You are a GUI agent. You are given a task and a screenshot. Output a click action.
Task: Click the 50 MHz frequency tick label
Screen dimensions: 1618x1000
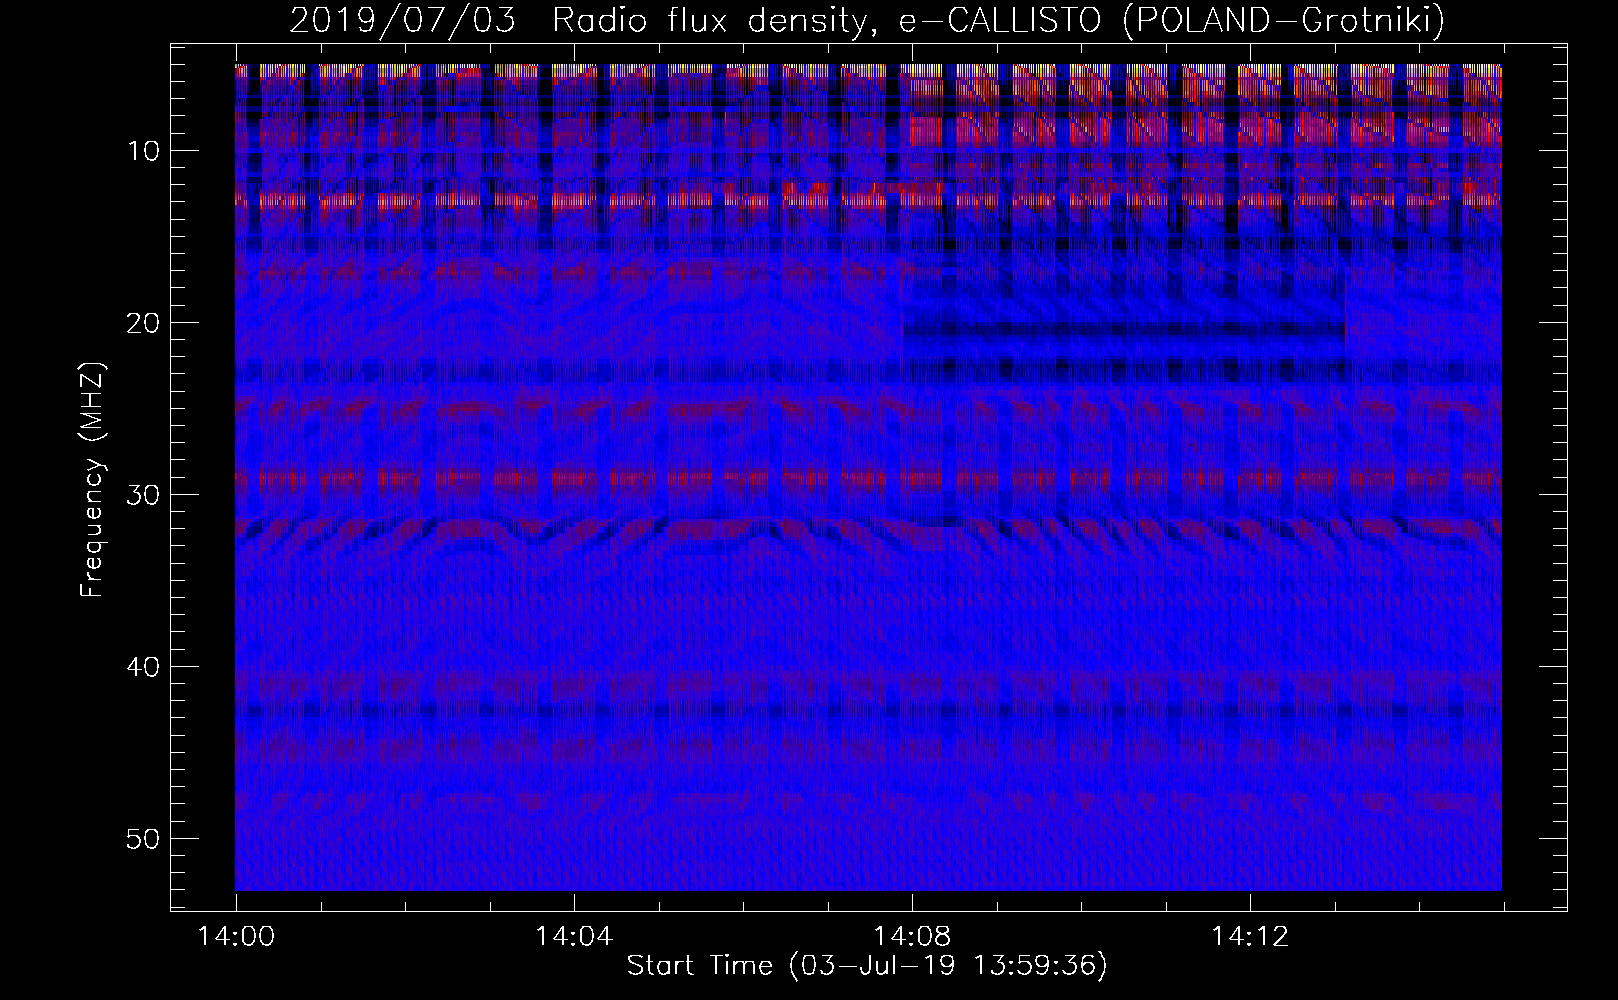click(x=144, y=839)
